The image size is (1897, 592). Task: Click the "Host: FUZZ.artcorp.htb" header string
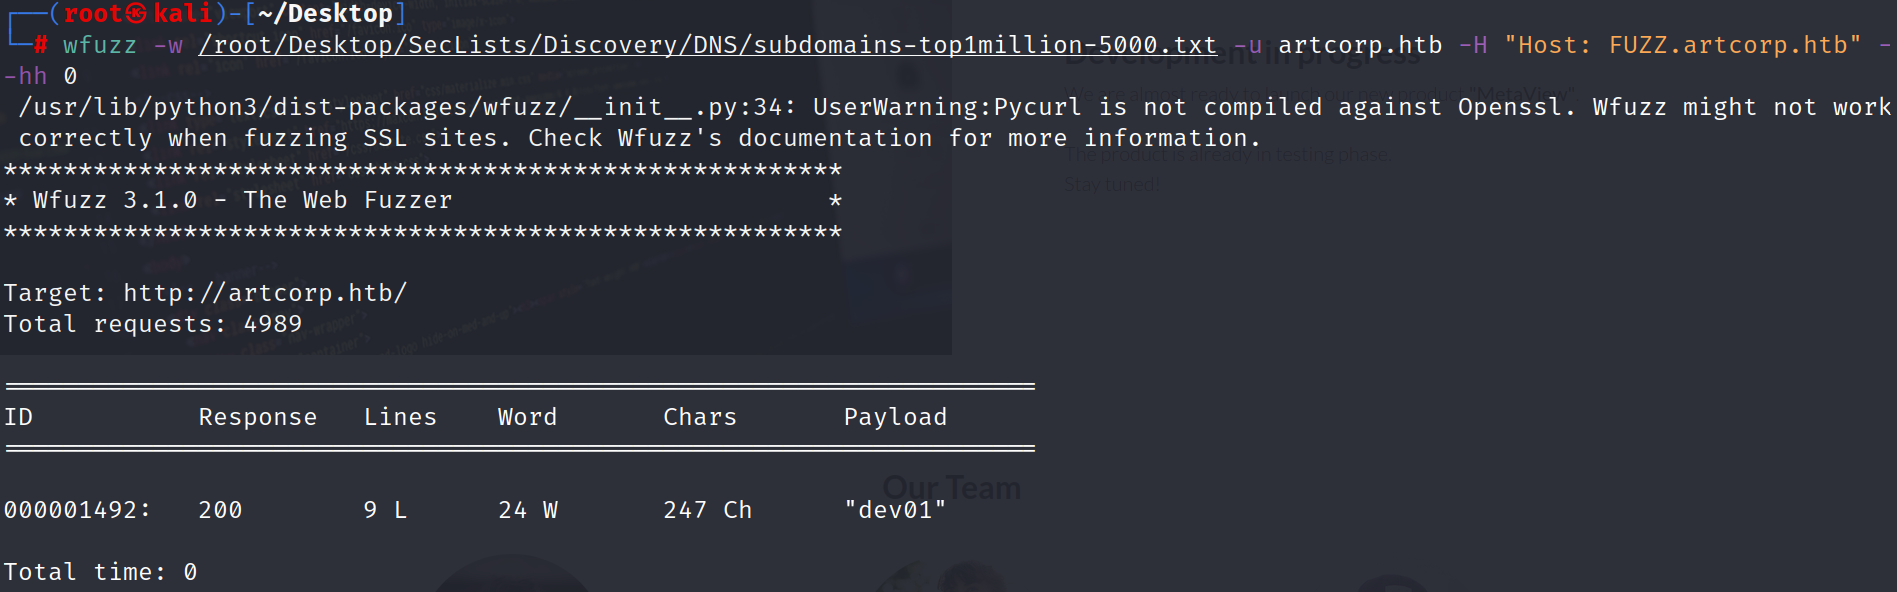[x=1683, y=45]
